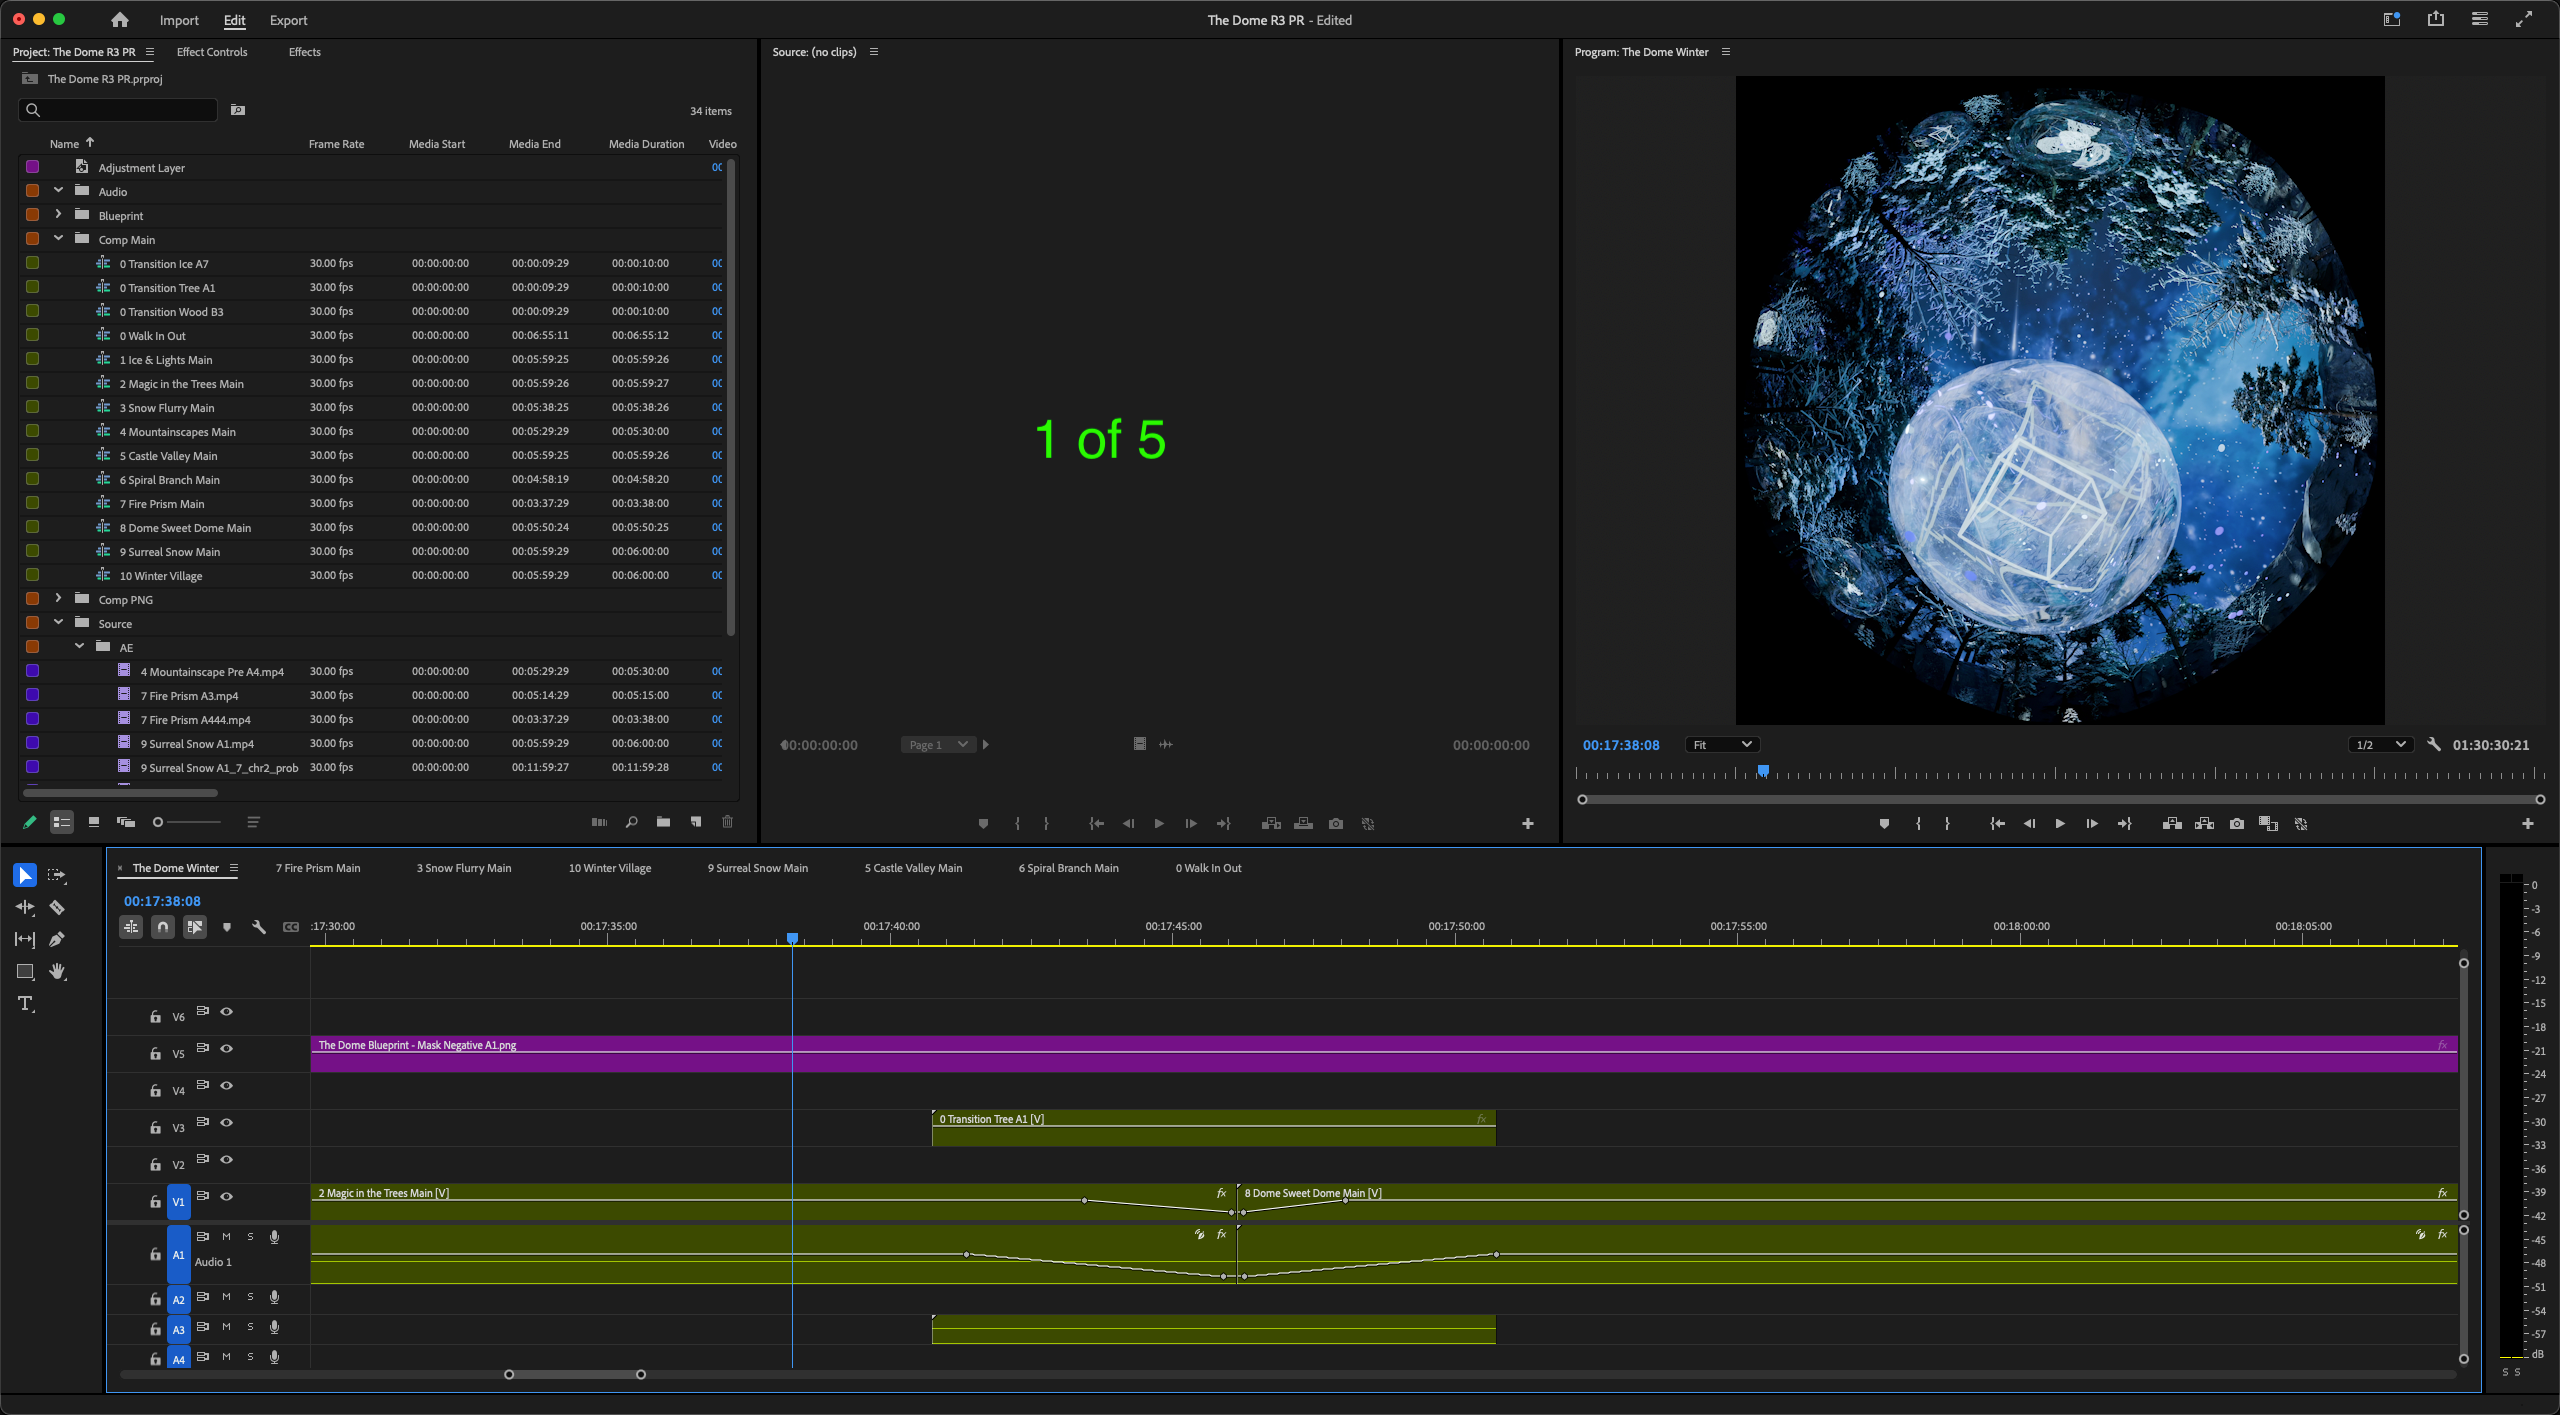The image size is (2560, 1415).
Task: Switch to Effect Controls tab
Action: (x=212, y=52)
